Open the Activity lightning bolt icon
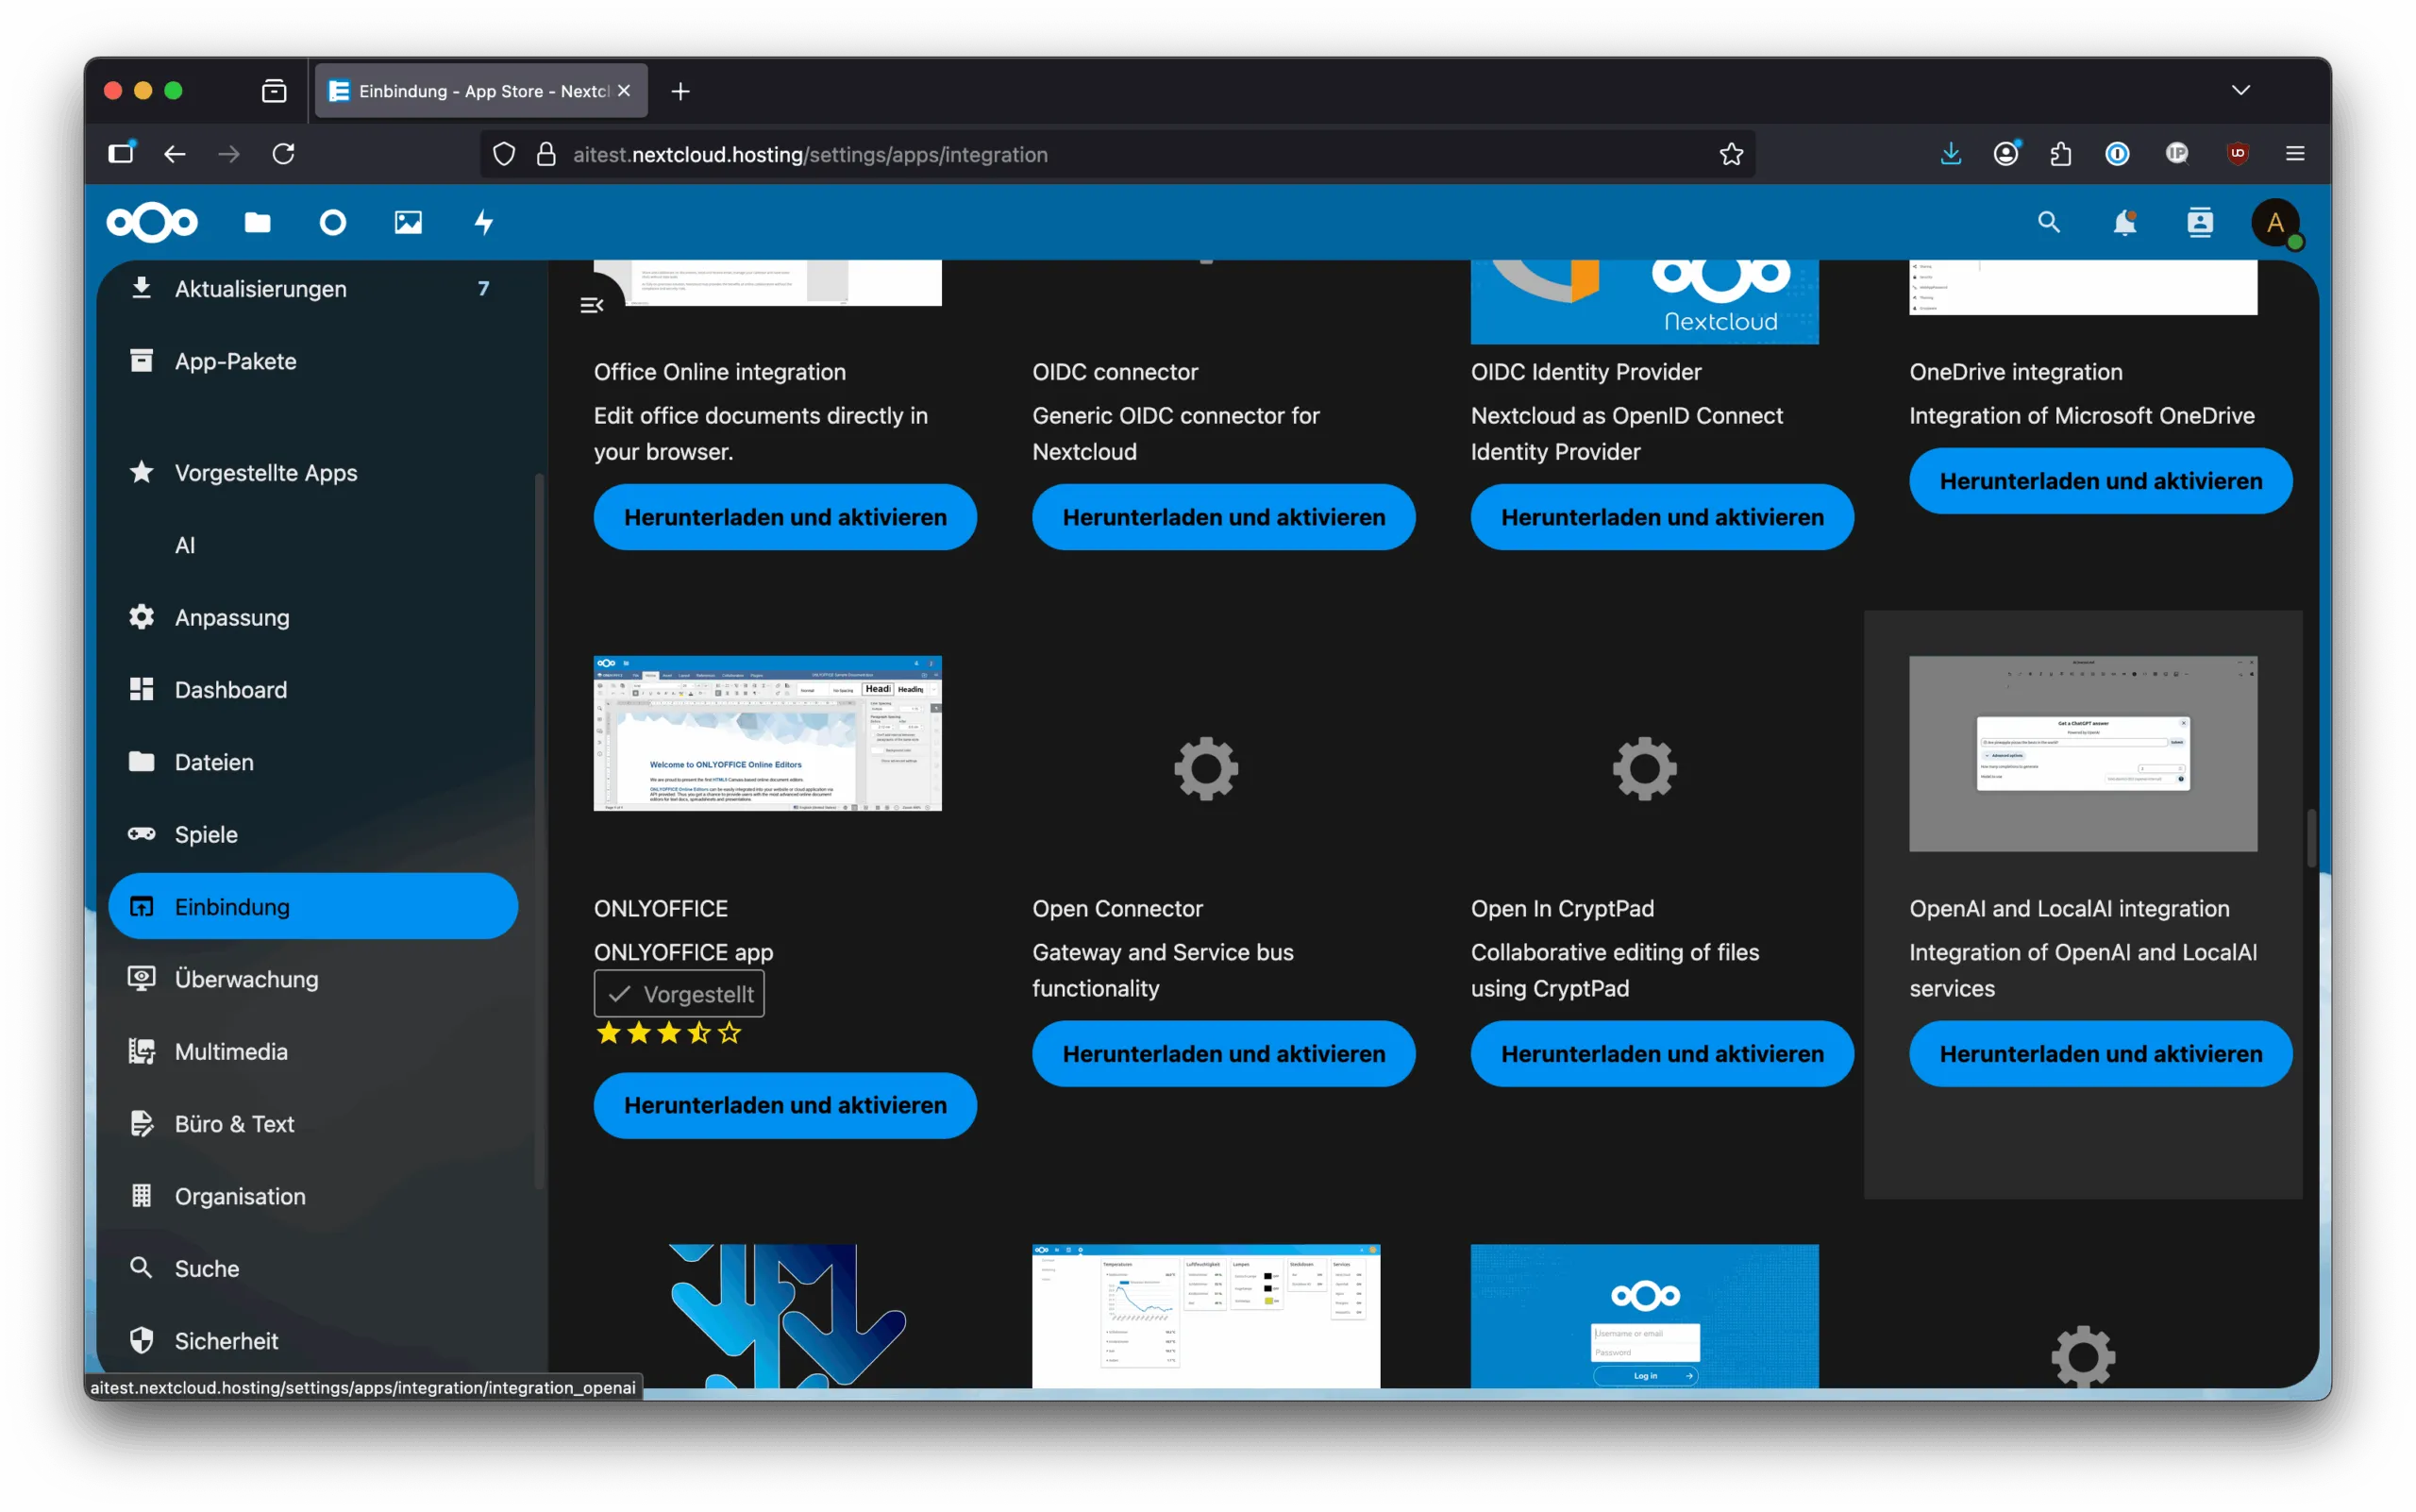Screen dimensions: 2416x1512 [x=483, y=222]
